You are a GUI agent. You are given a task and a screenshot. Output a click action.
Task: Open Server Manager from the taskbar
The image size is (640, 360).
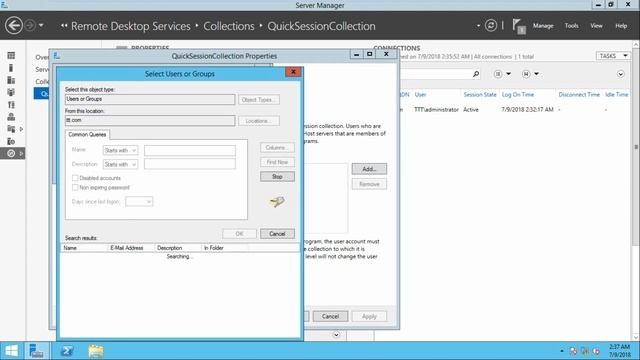click(36, 351)
